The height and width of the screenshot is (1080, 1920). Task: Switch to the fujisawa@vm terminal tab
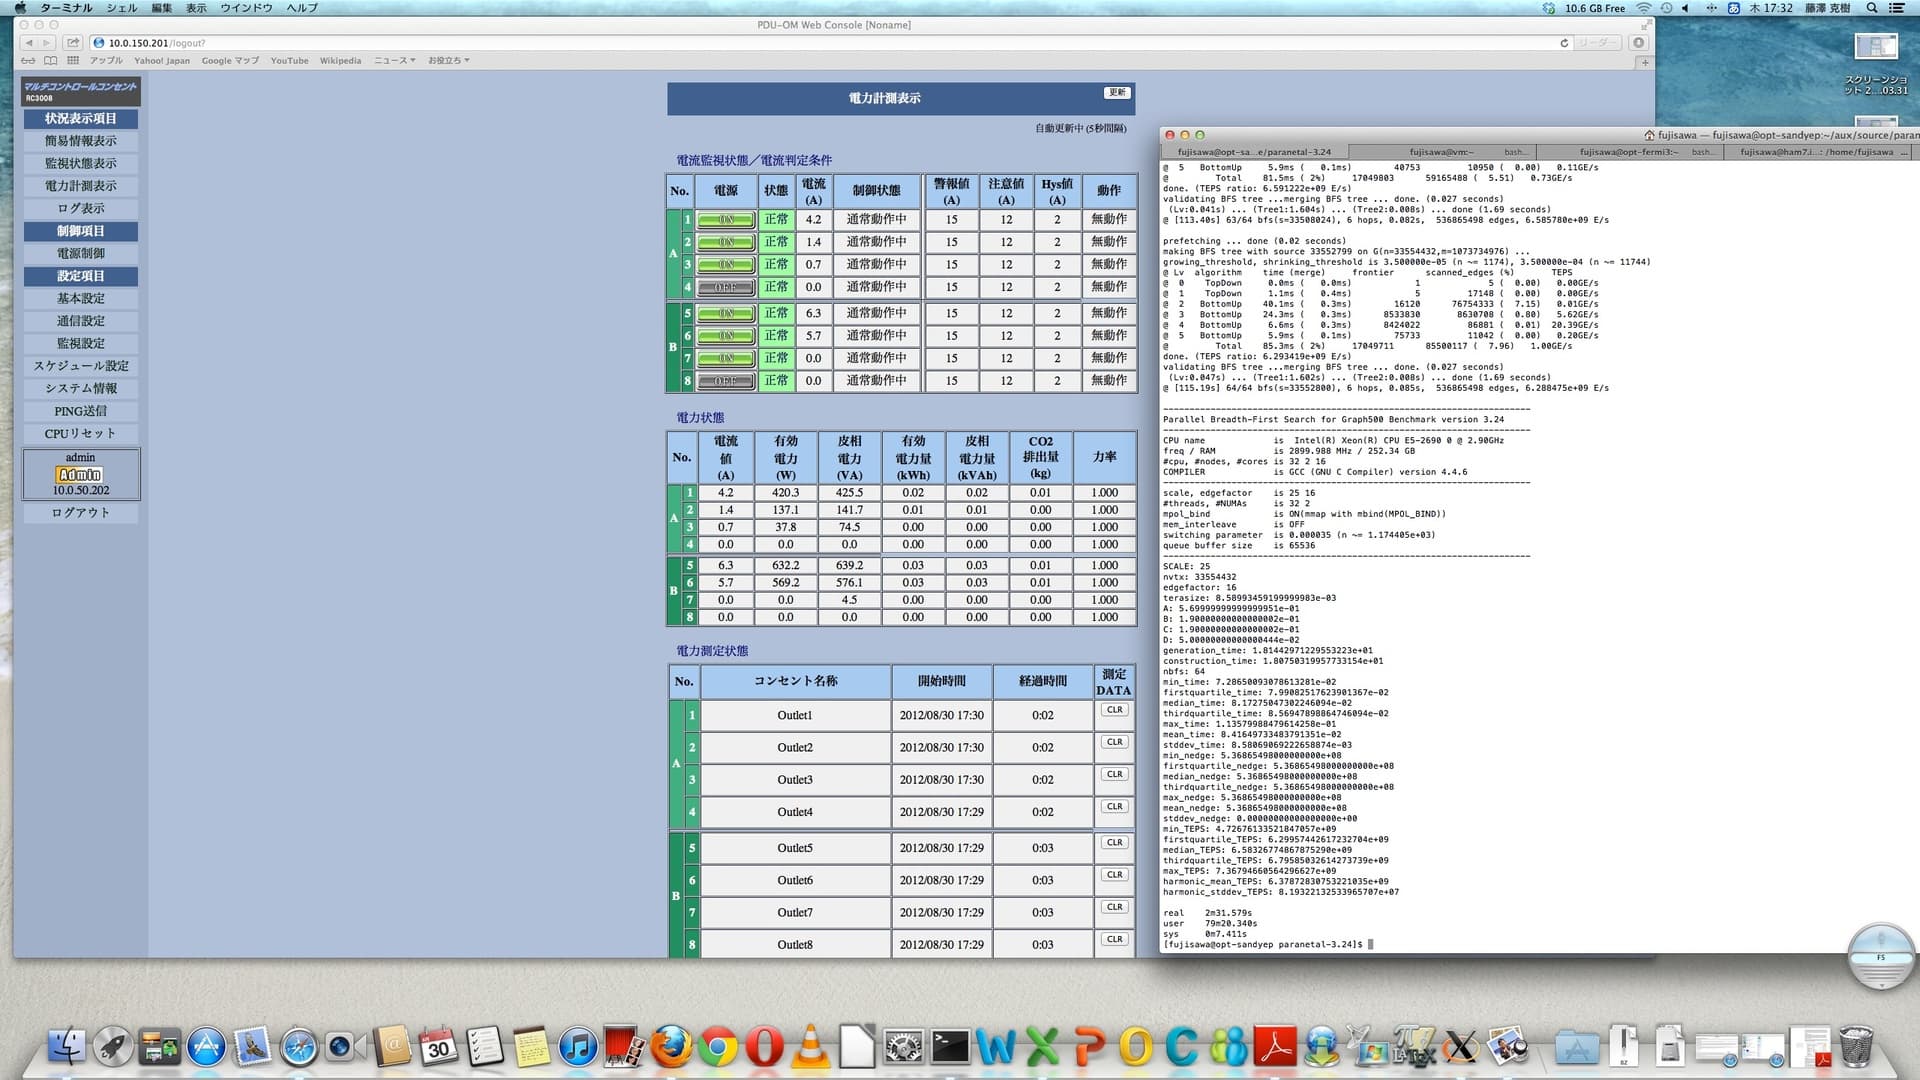[1441, 152]
